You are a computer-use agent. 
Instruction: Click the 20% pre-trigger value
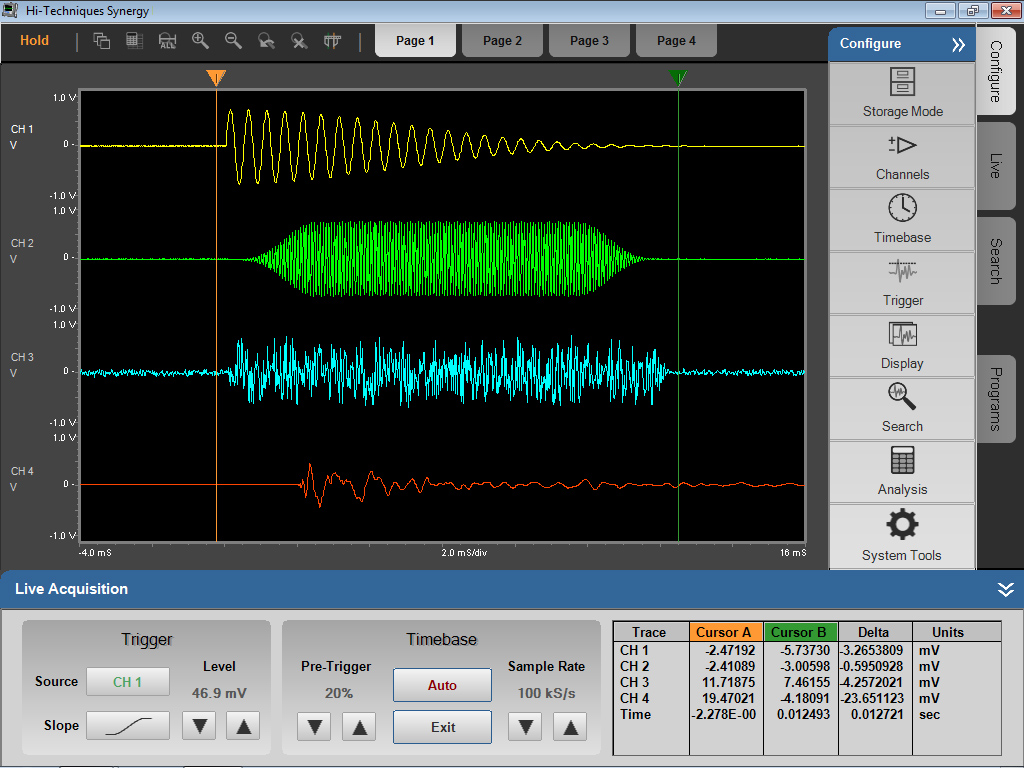[339, 693]
